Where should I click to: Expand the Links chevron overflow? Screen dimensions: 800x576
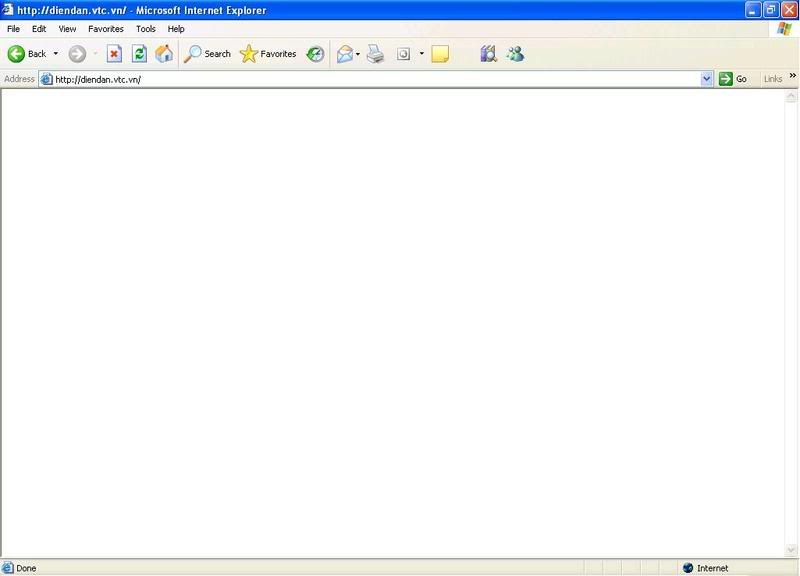(792, 76)
